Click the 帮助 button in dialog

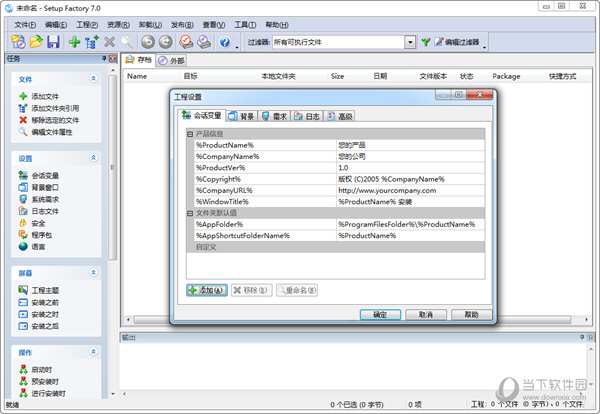pos(471,315)
